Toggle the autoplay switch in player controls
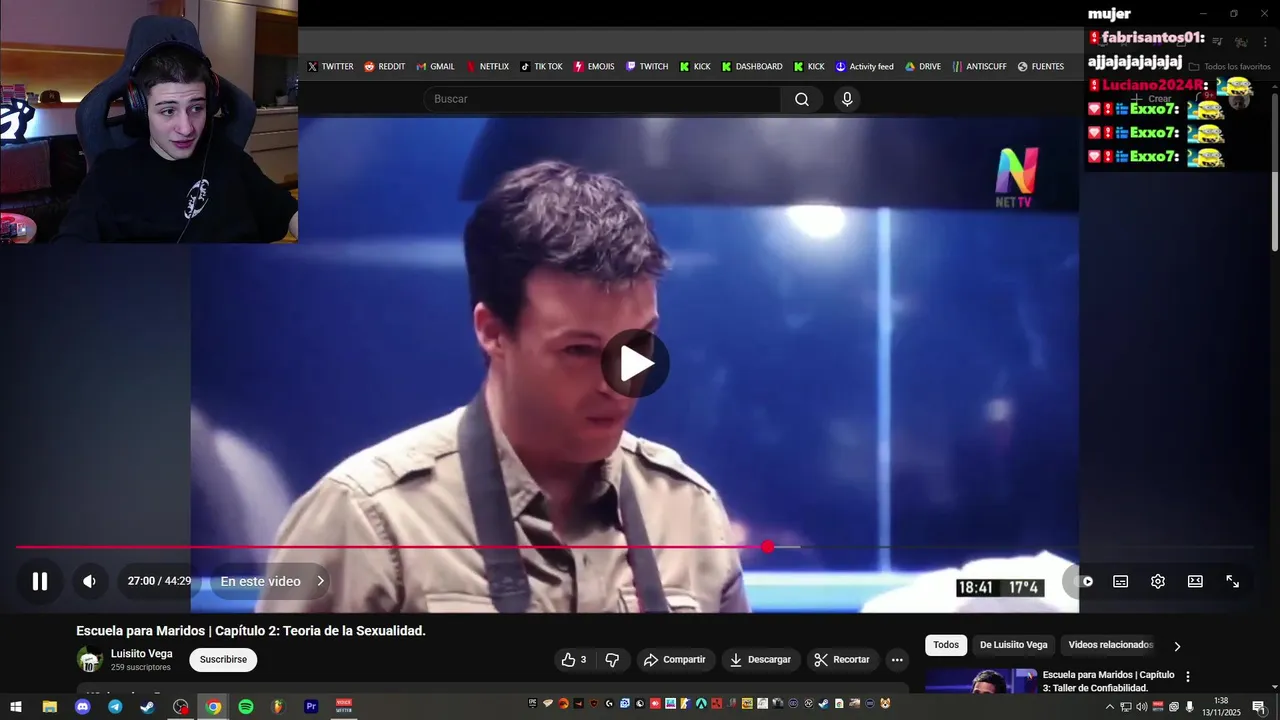 click(1084, 581)
